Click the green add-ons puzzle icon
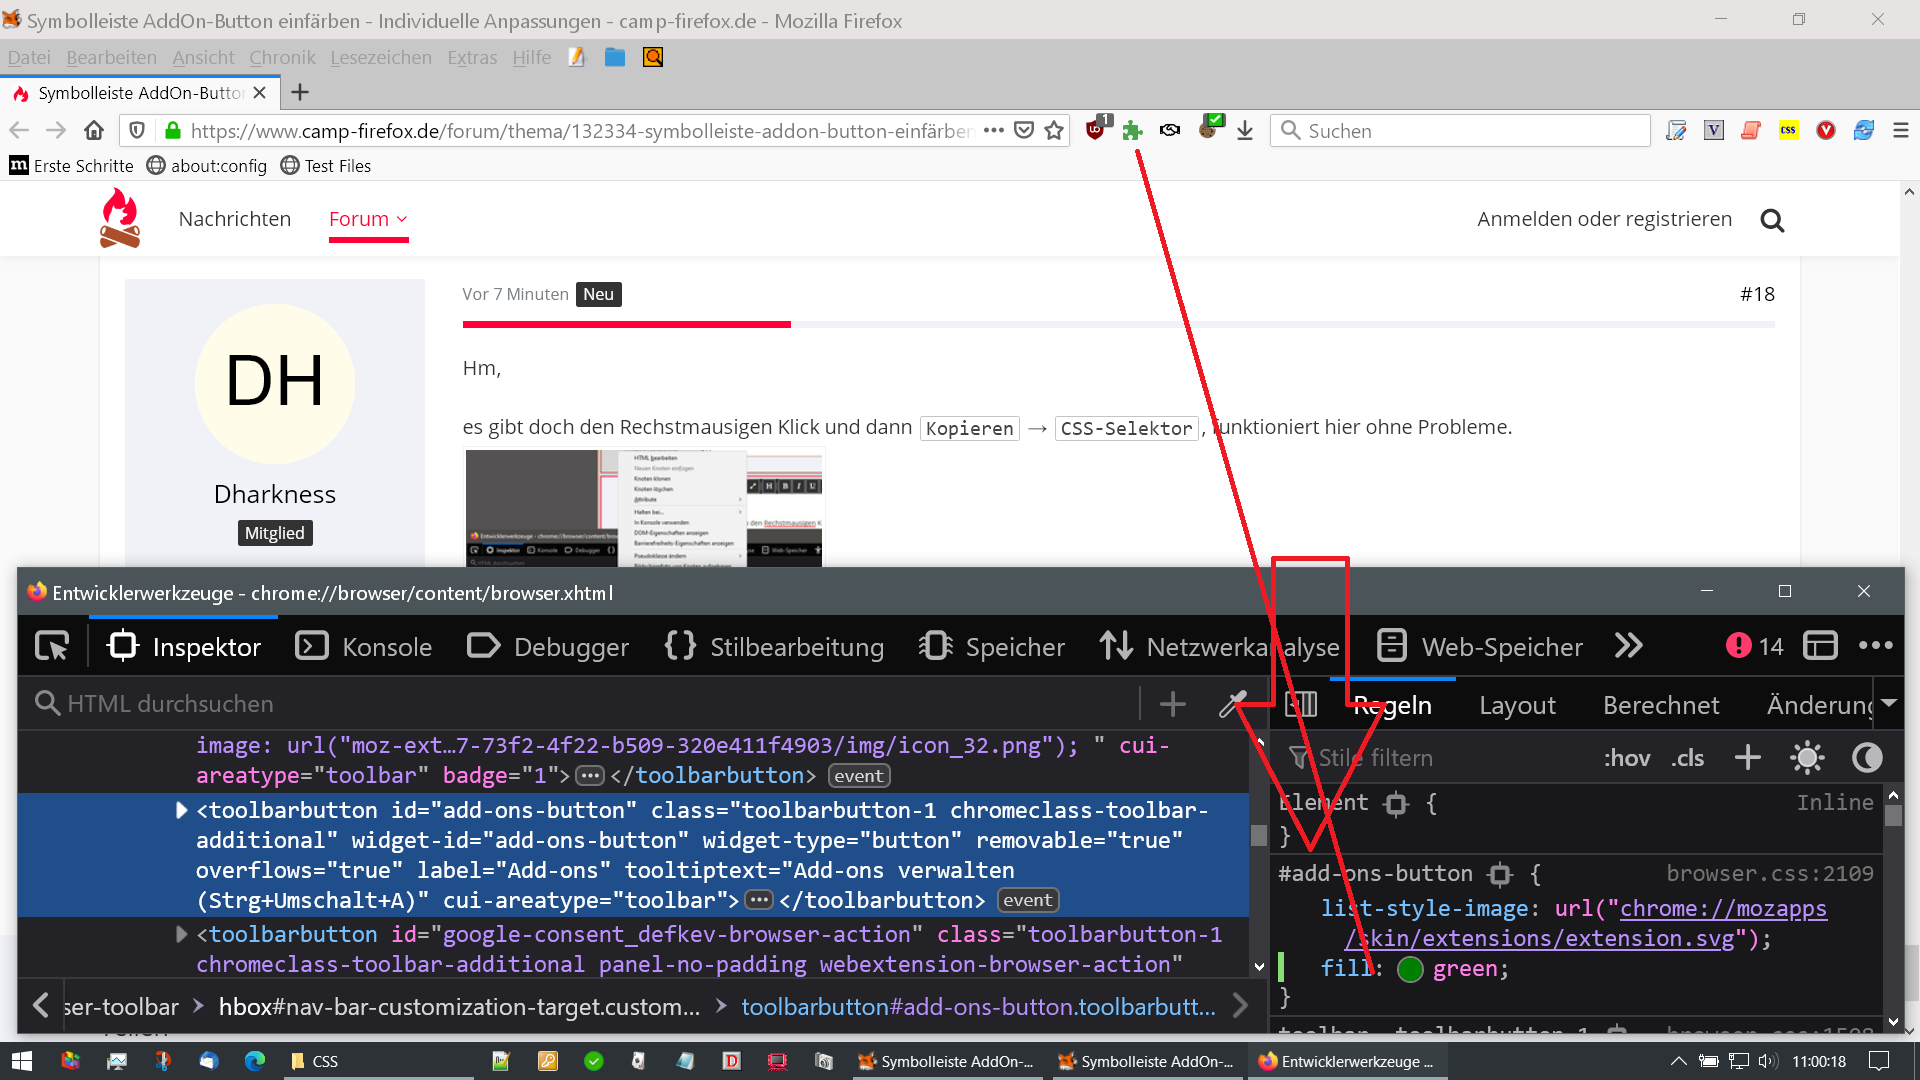 point(1132,131)
